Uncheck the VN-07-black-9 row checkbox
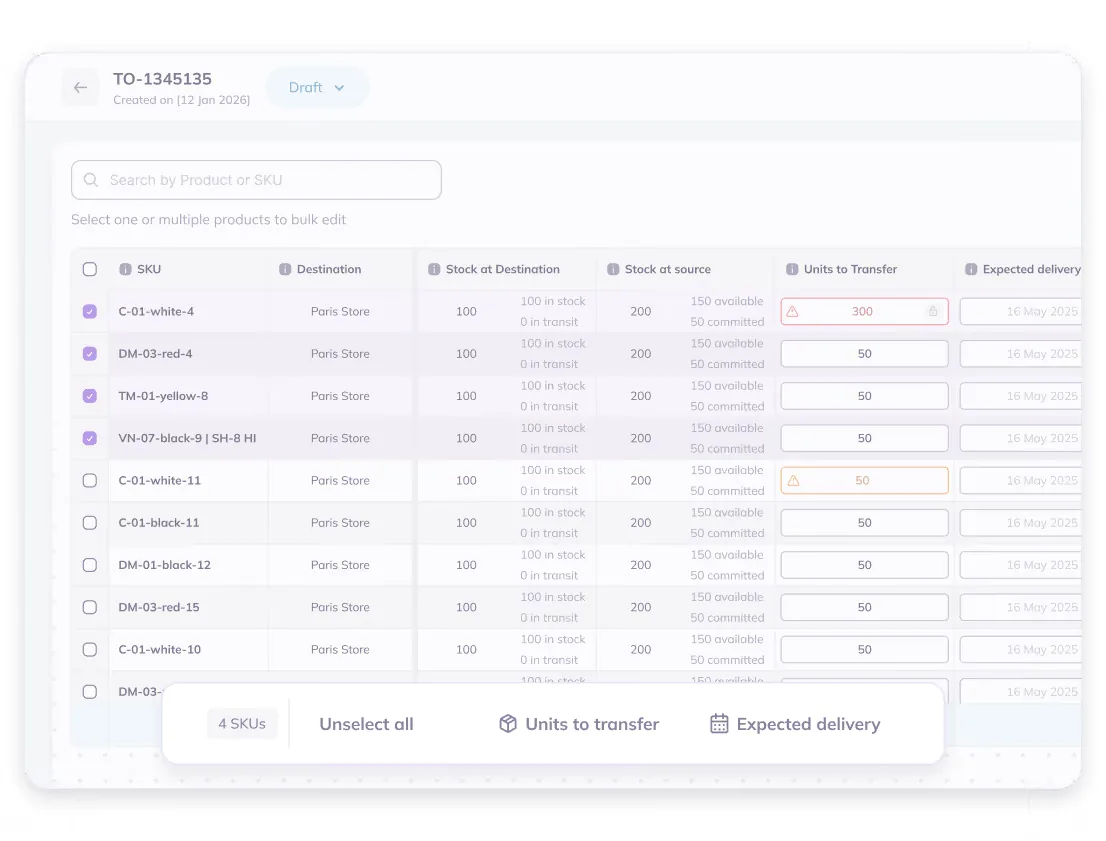The image size is (1106, 841). [90, 438]
